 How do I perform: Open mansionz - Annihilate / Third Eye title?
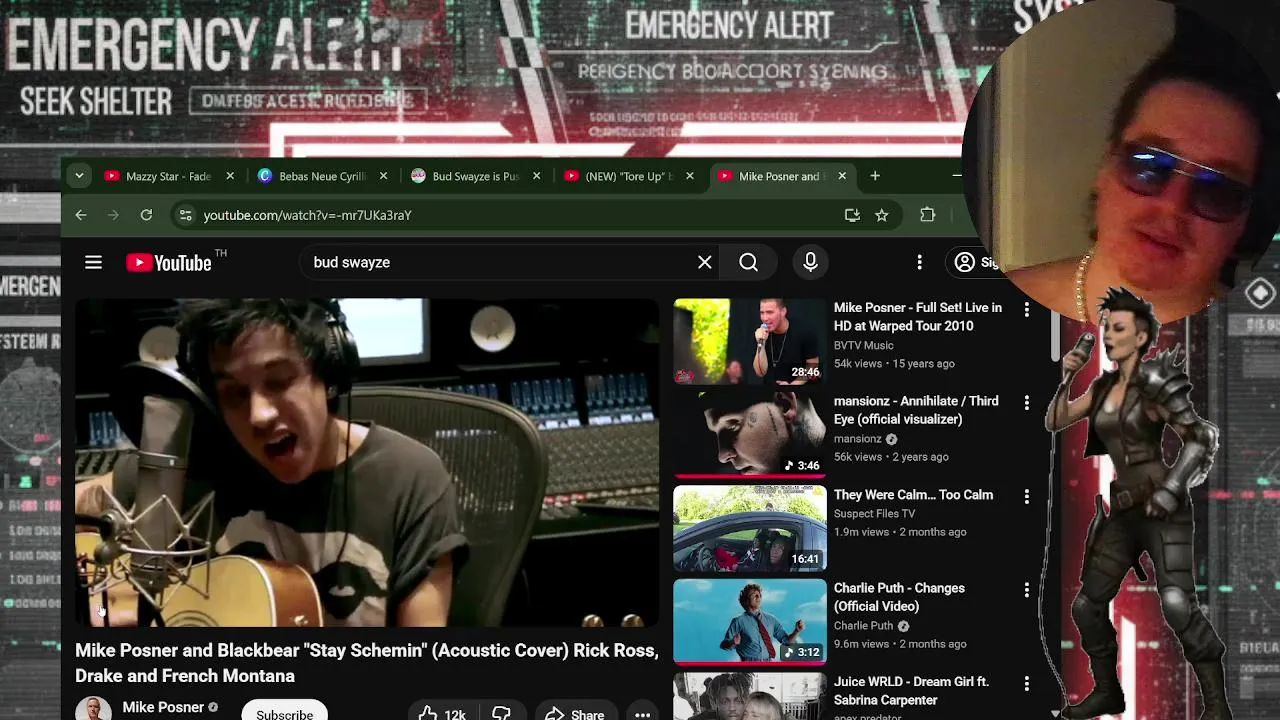tap(916, 410)
